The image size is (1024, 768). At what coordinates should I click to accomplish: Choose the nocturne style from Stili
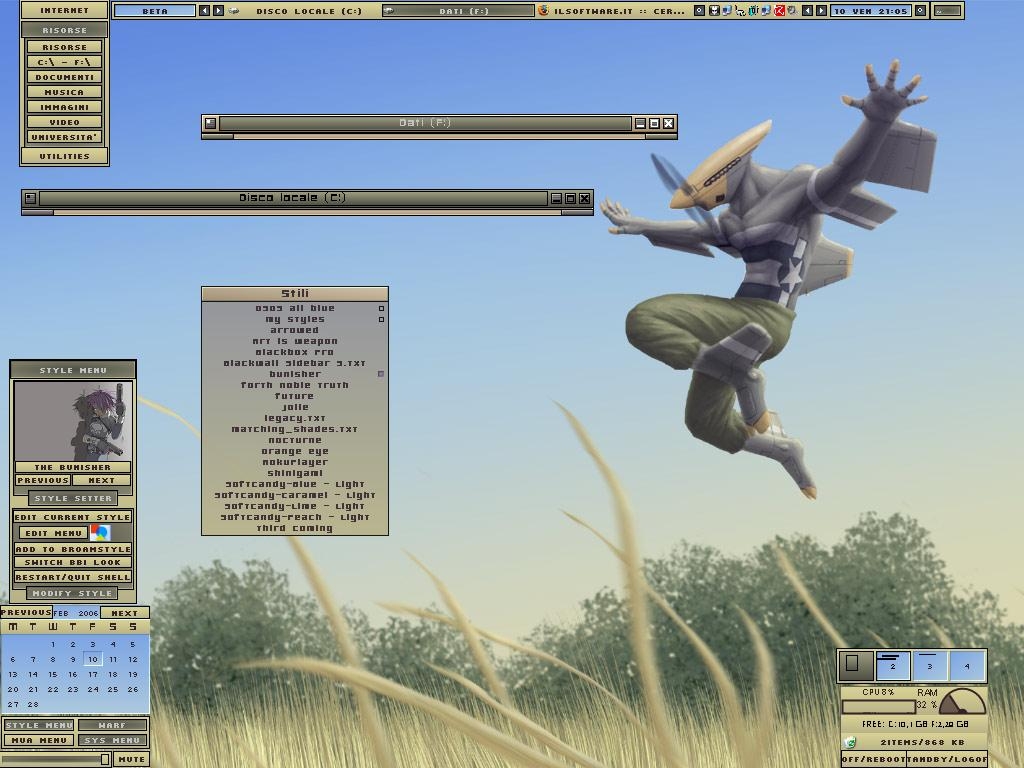tap(295, 440)
